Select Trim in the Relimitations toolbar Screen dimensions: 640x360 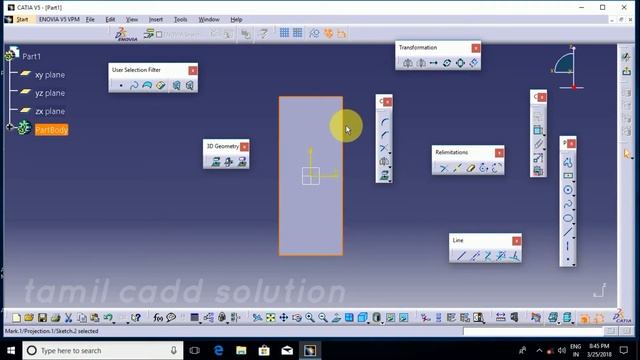tap(443, 168)
